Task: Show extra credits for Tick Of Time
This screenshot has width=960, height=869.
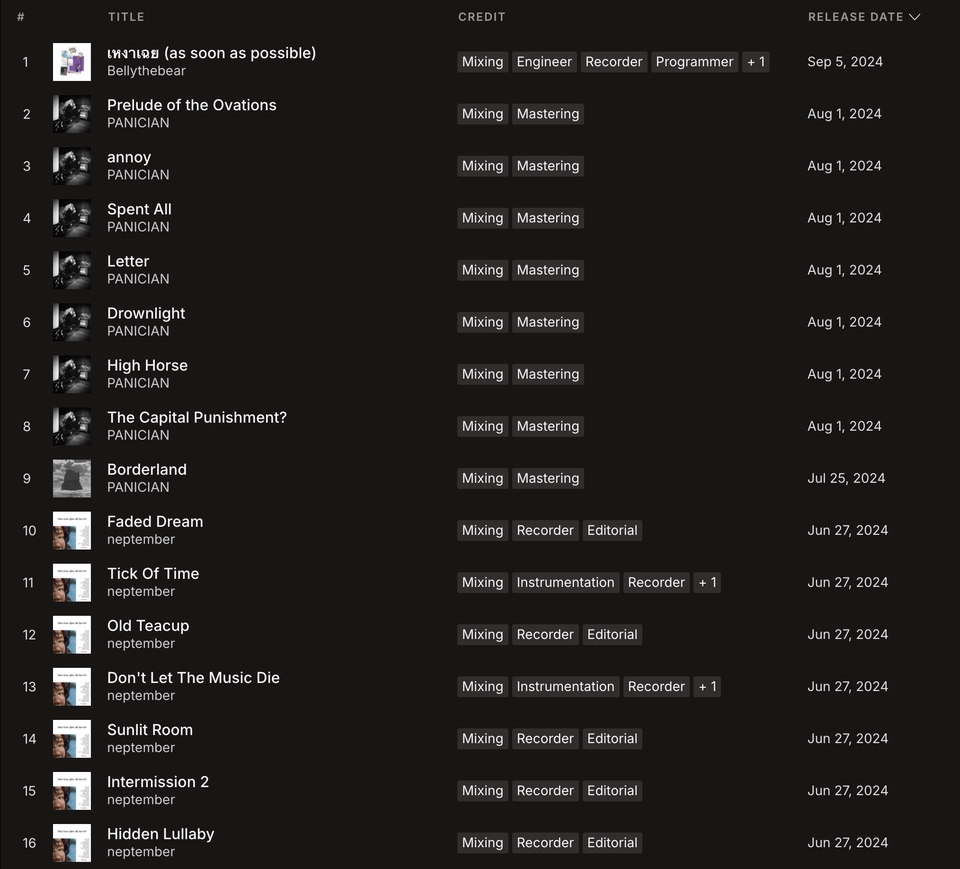Action: pos(707,582)
